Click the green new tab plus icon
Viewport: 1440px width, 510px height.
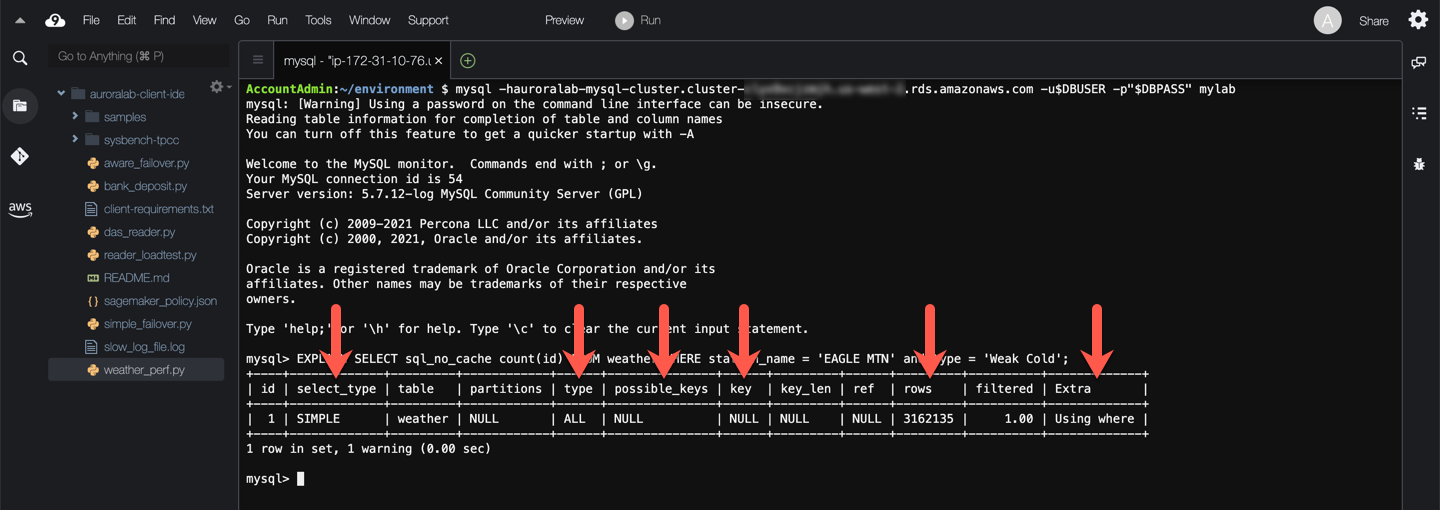click(467, 61)
